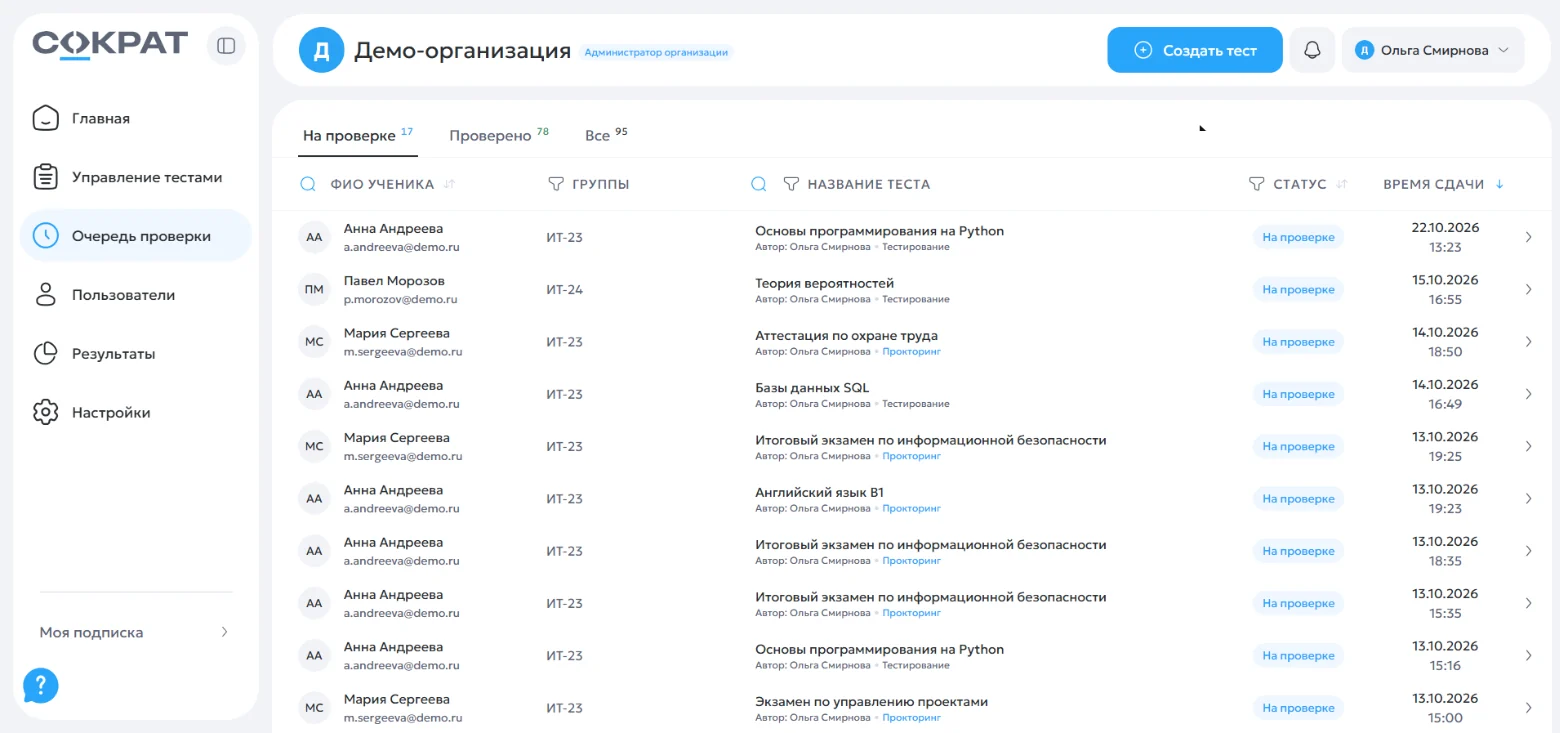1560x733 pixels.
Task: Select Очередь проверки in the sidebar
Action: point(135,236)
